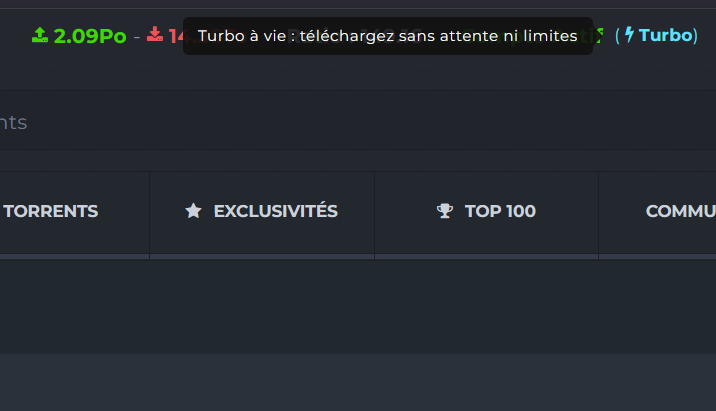Click the underline strip beneath Exclusivités
The image size is (716, 411).
262,257
